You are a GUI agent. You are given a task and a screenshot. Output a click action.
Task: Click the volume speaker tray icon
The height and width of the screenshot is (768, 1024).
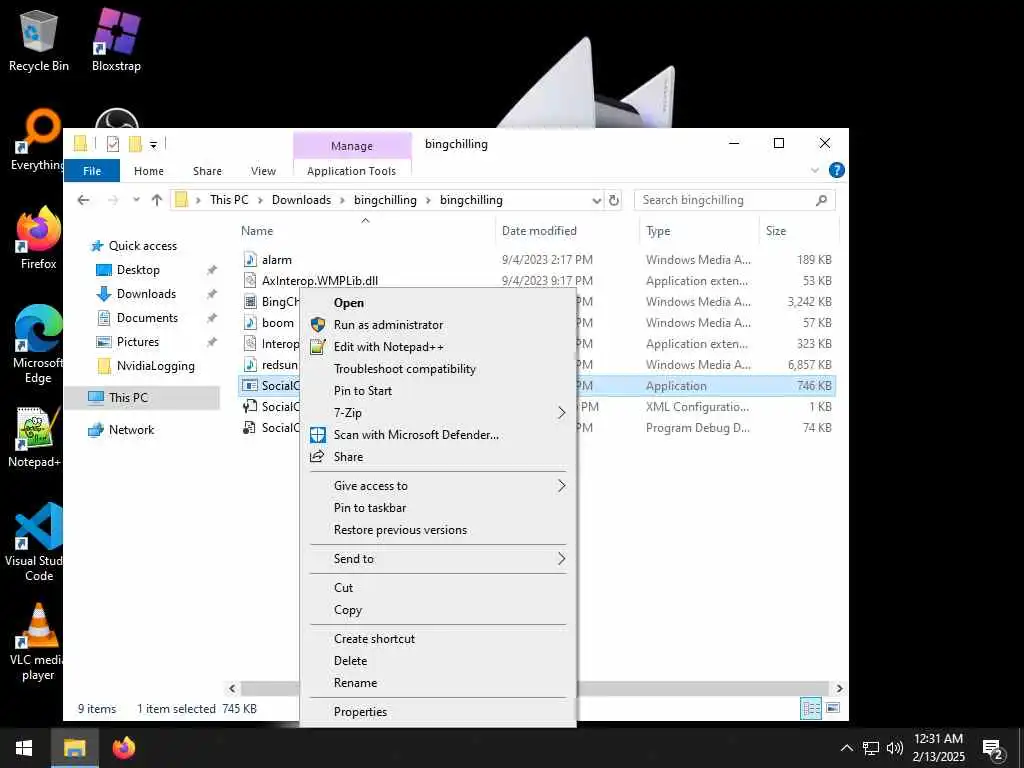tap(895, 748)
